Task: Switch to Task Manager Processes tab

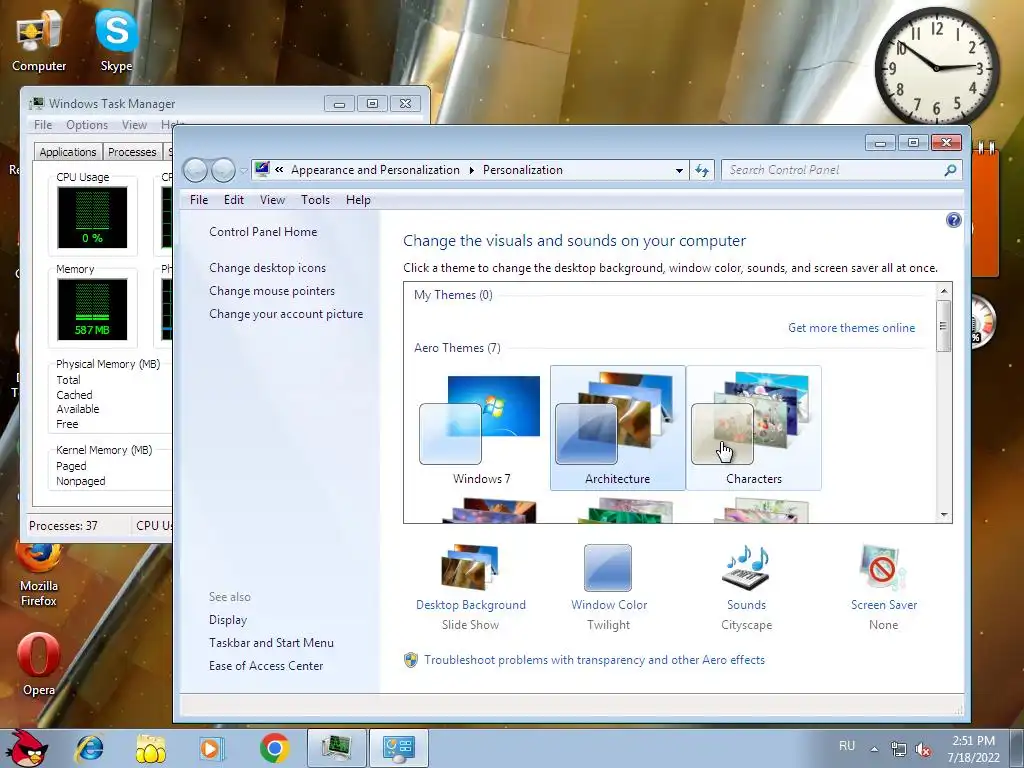Action: (132, 152)
